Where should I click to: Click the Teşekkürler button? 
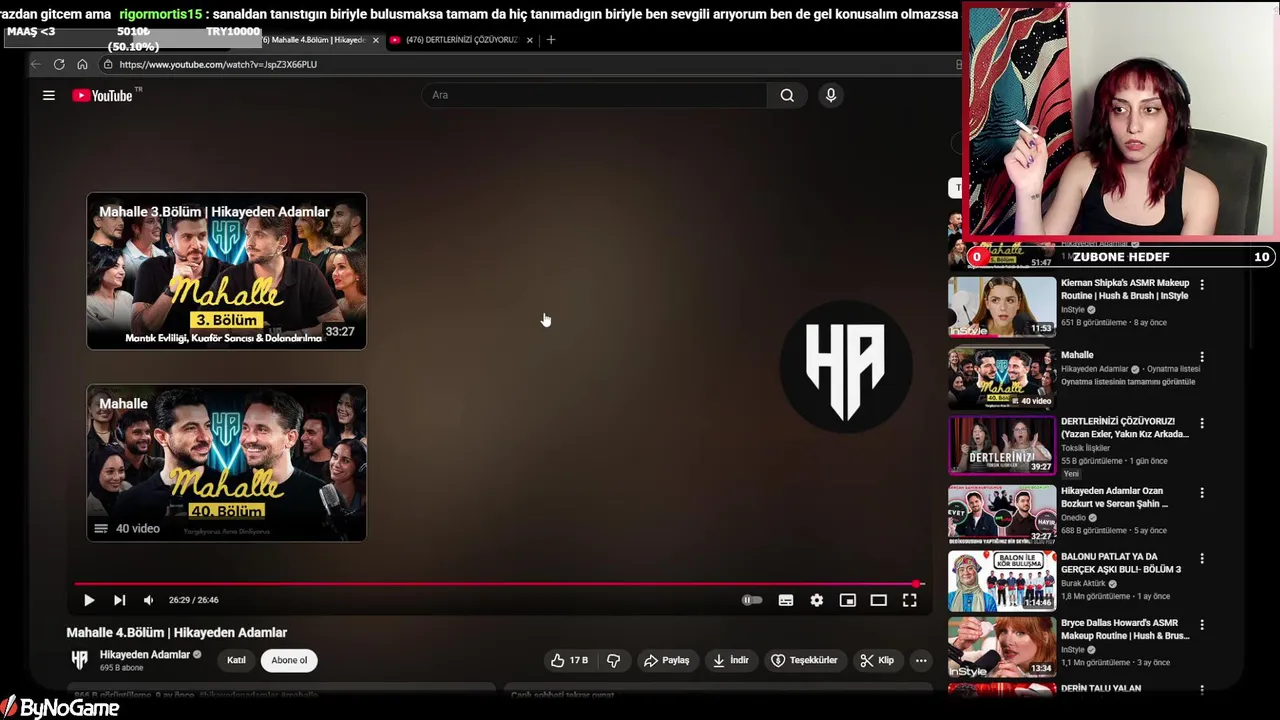pos(805,660)
